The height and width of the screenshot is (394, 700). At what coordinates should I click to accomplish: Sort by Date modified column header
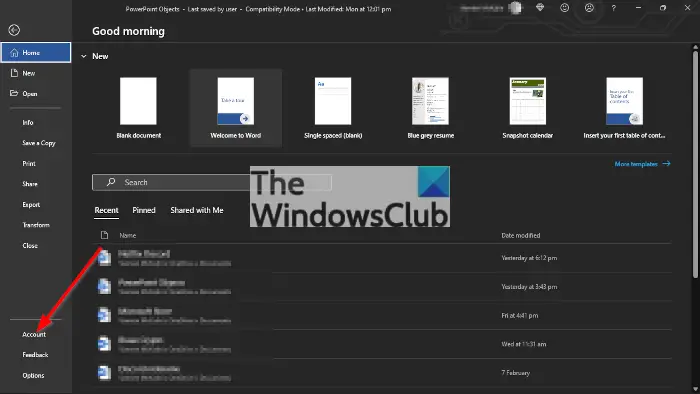coord(521,235)
